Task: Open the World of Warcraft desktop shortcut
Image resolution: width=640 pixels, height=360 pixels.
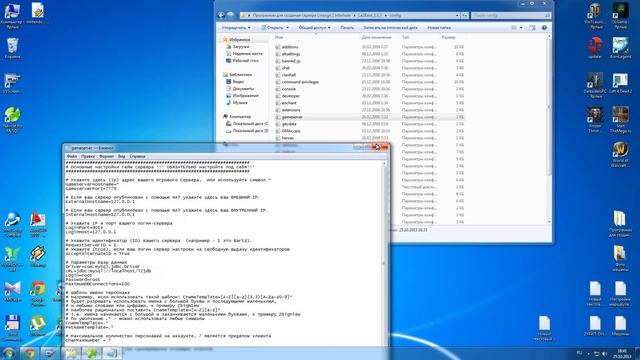Action: (x=620, y=154)
